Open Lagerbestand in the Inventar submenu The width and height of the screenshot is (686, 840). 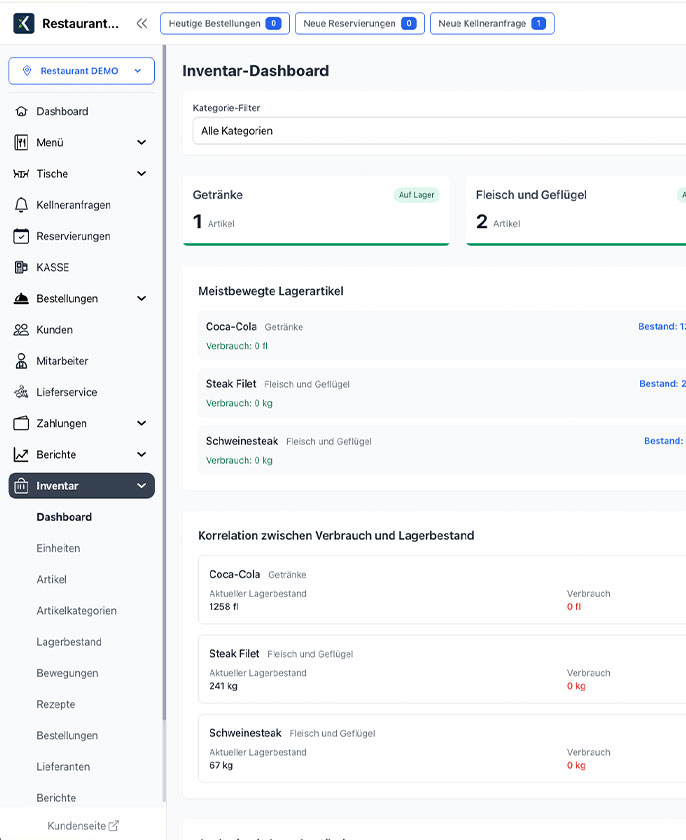(69, 642)
